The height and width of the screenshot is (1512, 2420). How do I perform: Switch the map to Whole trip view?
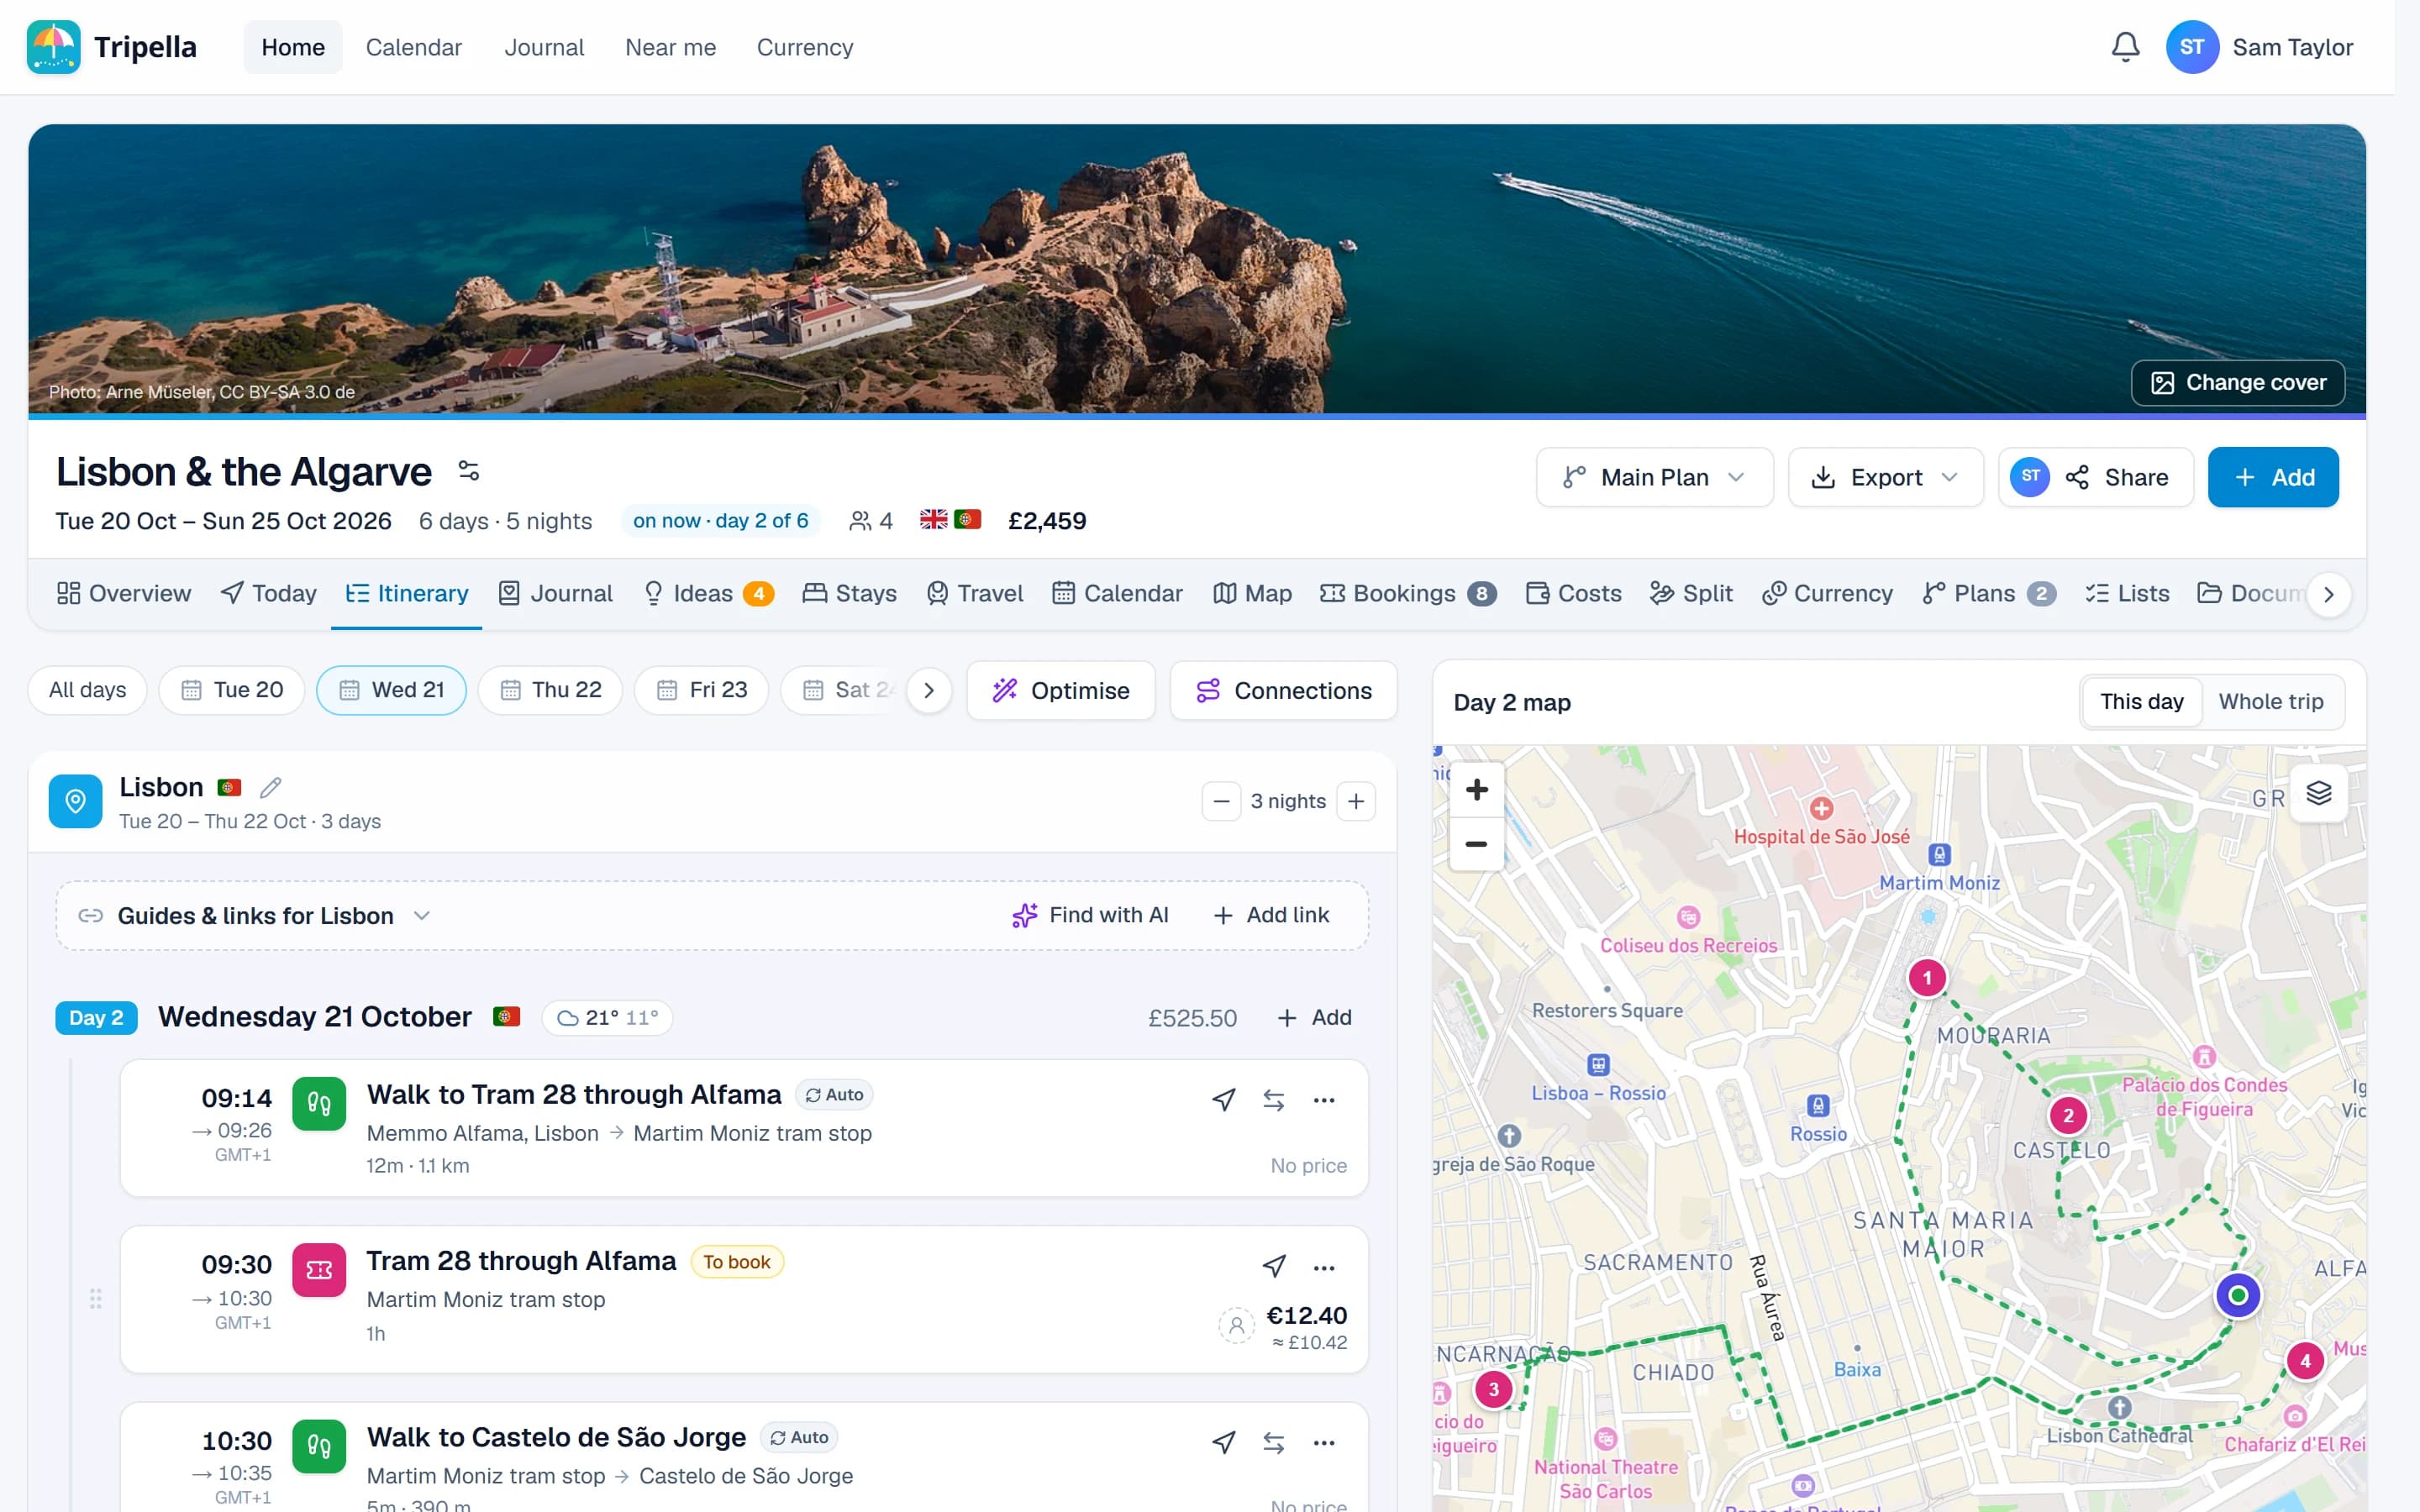coord(2270,702)
